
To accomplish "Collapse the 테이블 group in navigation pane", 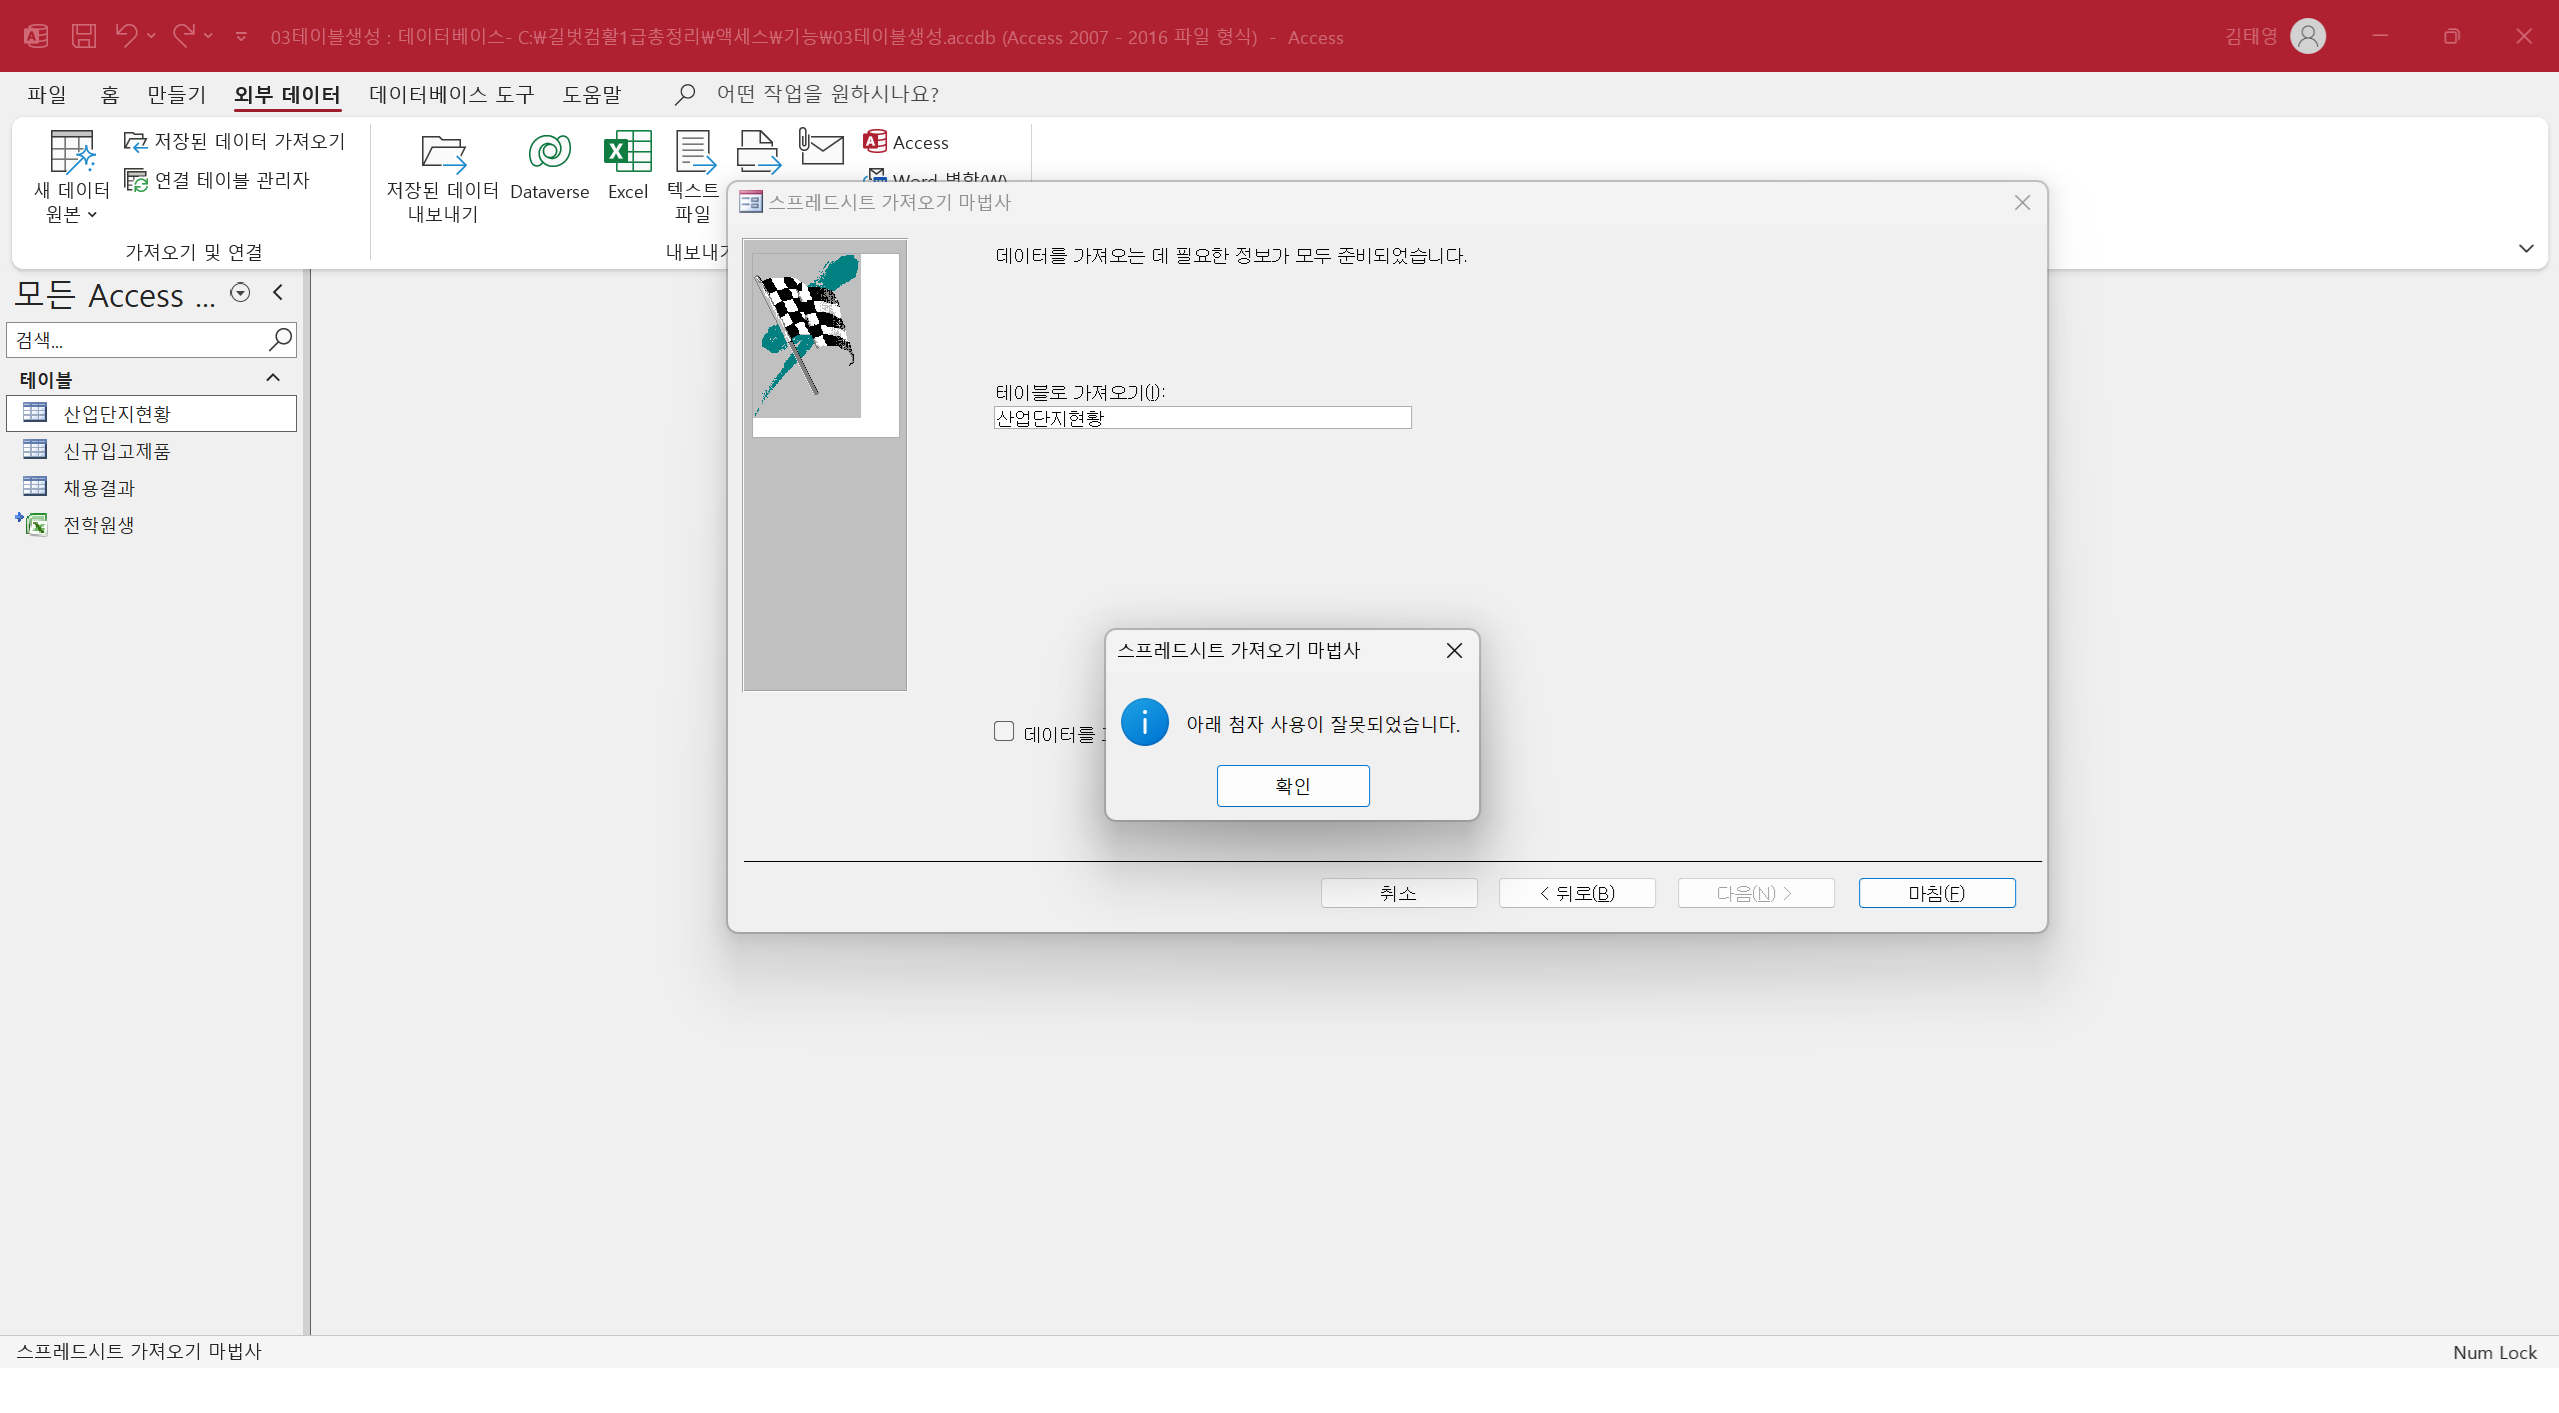I will click(x=272, y=378).
